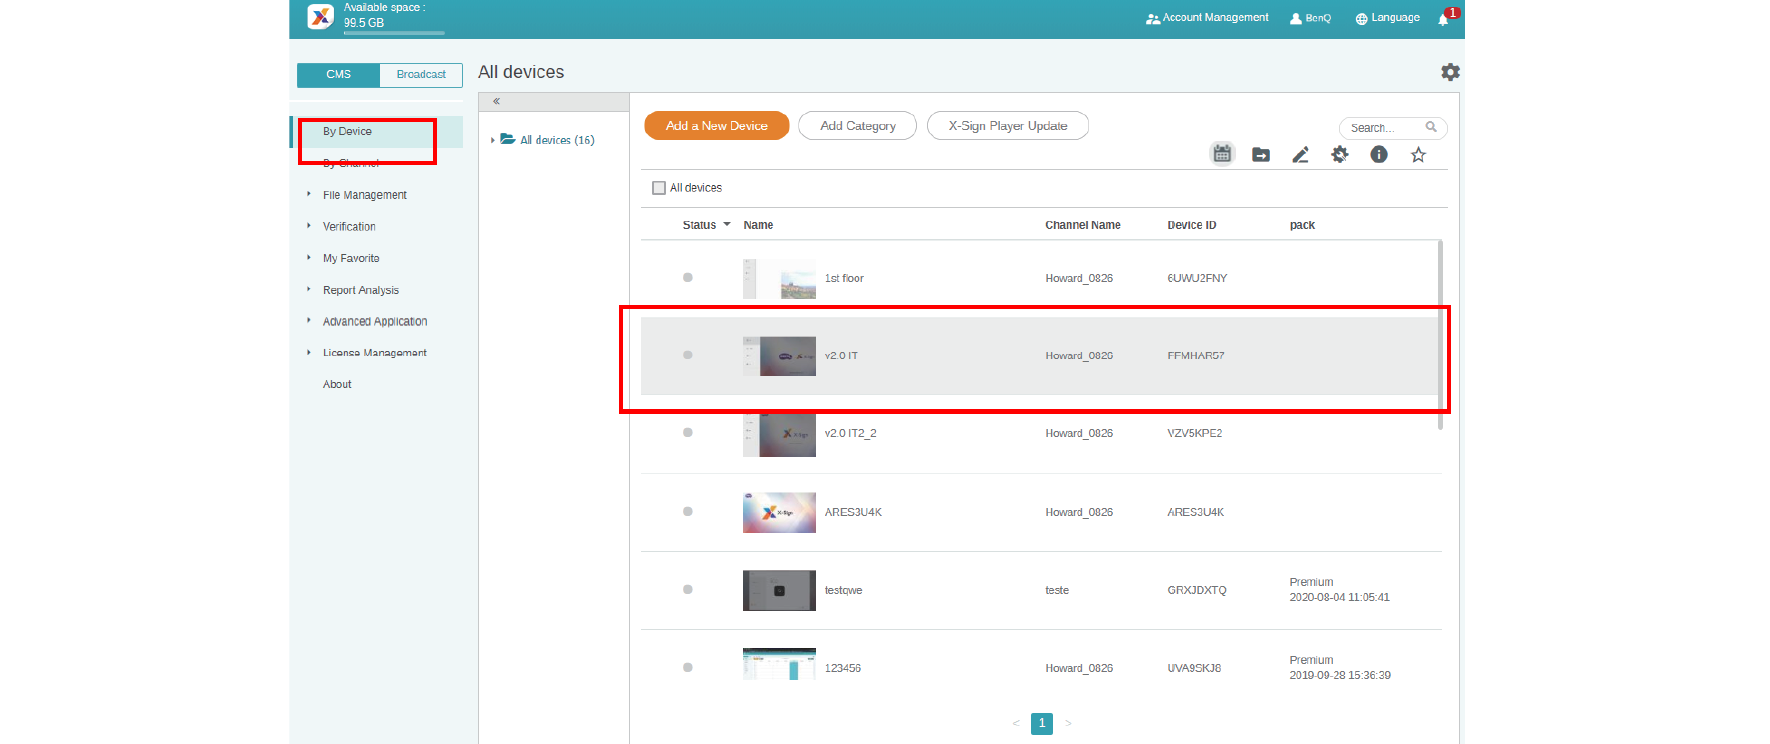Open device settings gear in toolbar

click(1340, 154)
